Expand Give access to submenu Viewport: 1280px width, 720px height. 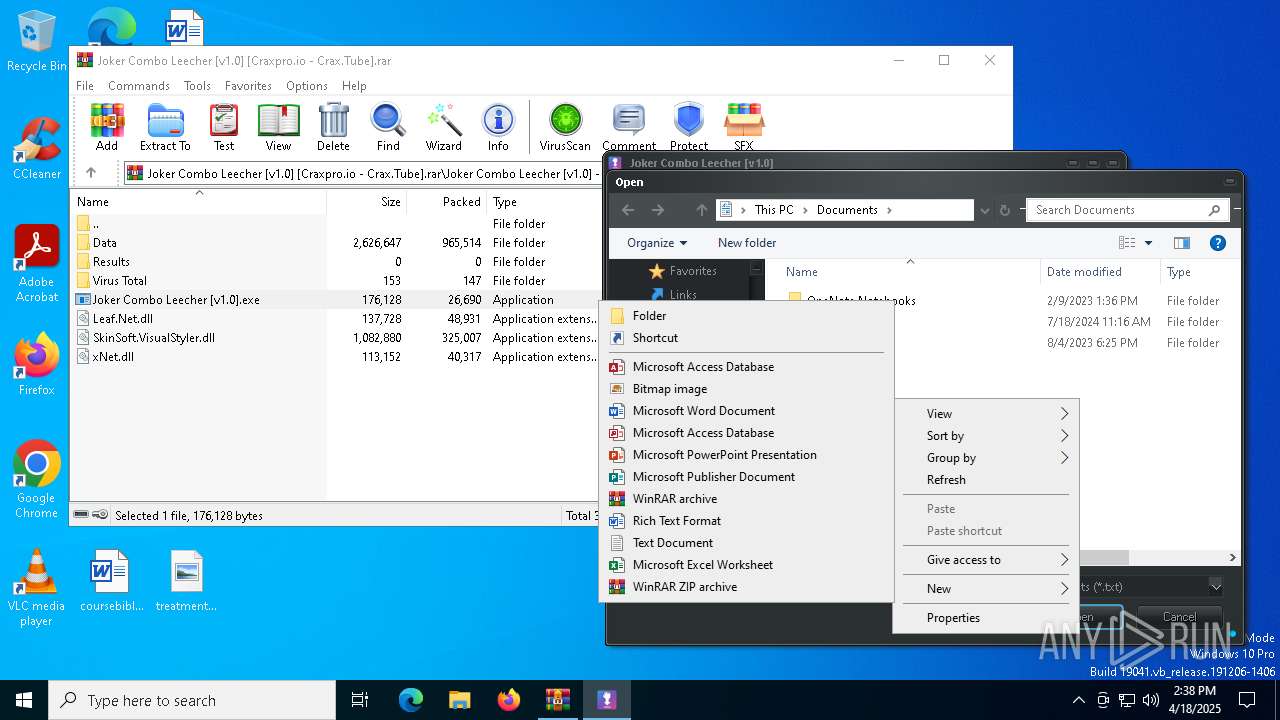(x=985, y=560)
